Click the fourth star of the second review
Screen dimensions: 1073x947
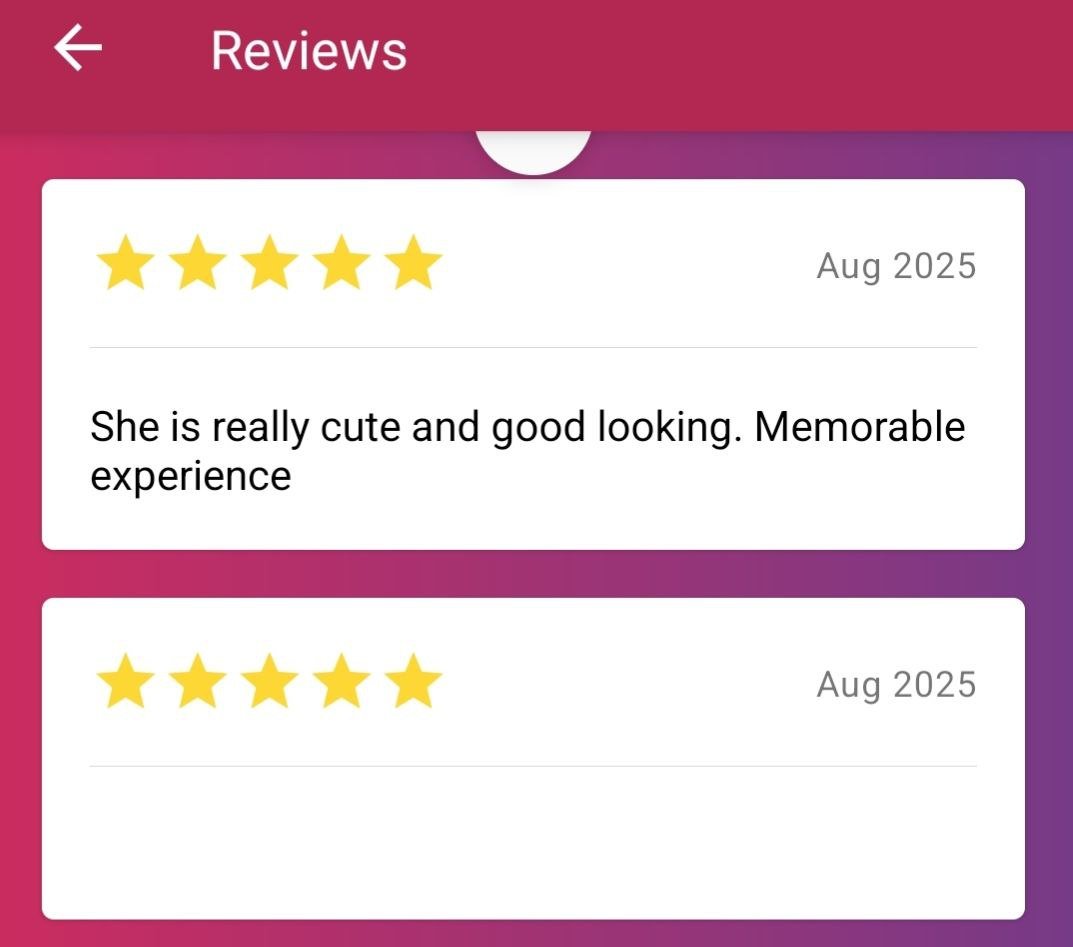[341, 681]
